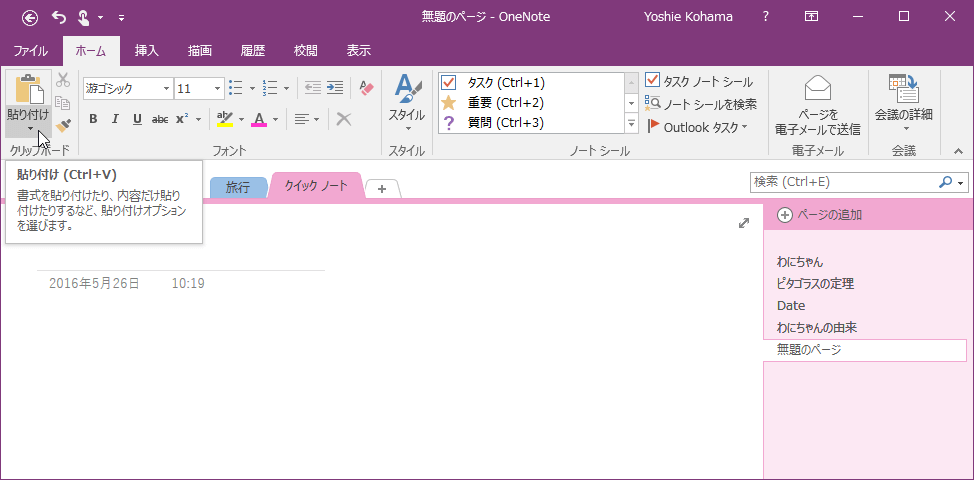Click the Copy icon
This screenshot has height=480, width=974.
coord(63,102)
